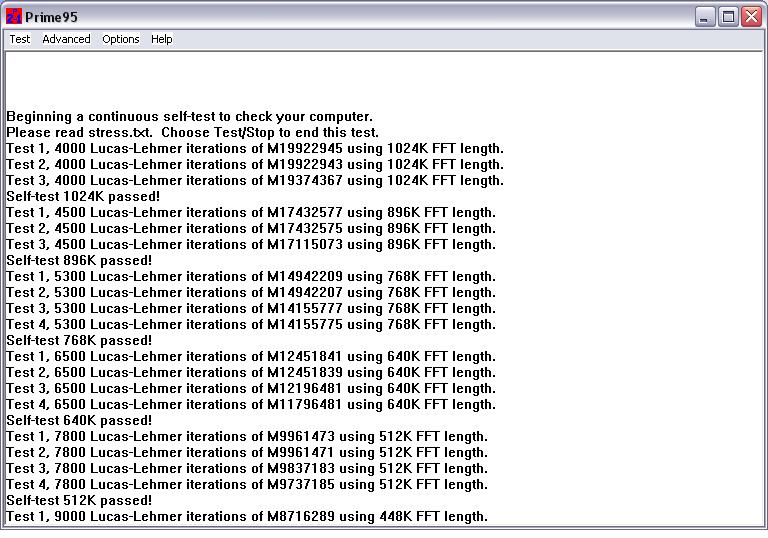Click "Self-test 640K passed!" line
768x538 pixels.
pyautogui.click(x=79, y=421)
